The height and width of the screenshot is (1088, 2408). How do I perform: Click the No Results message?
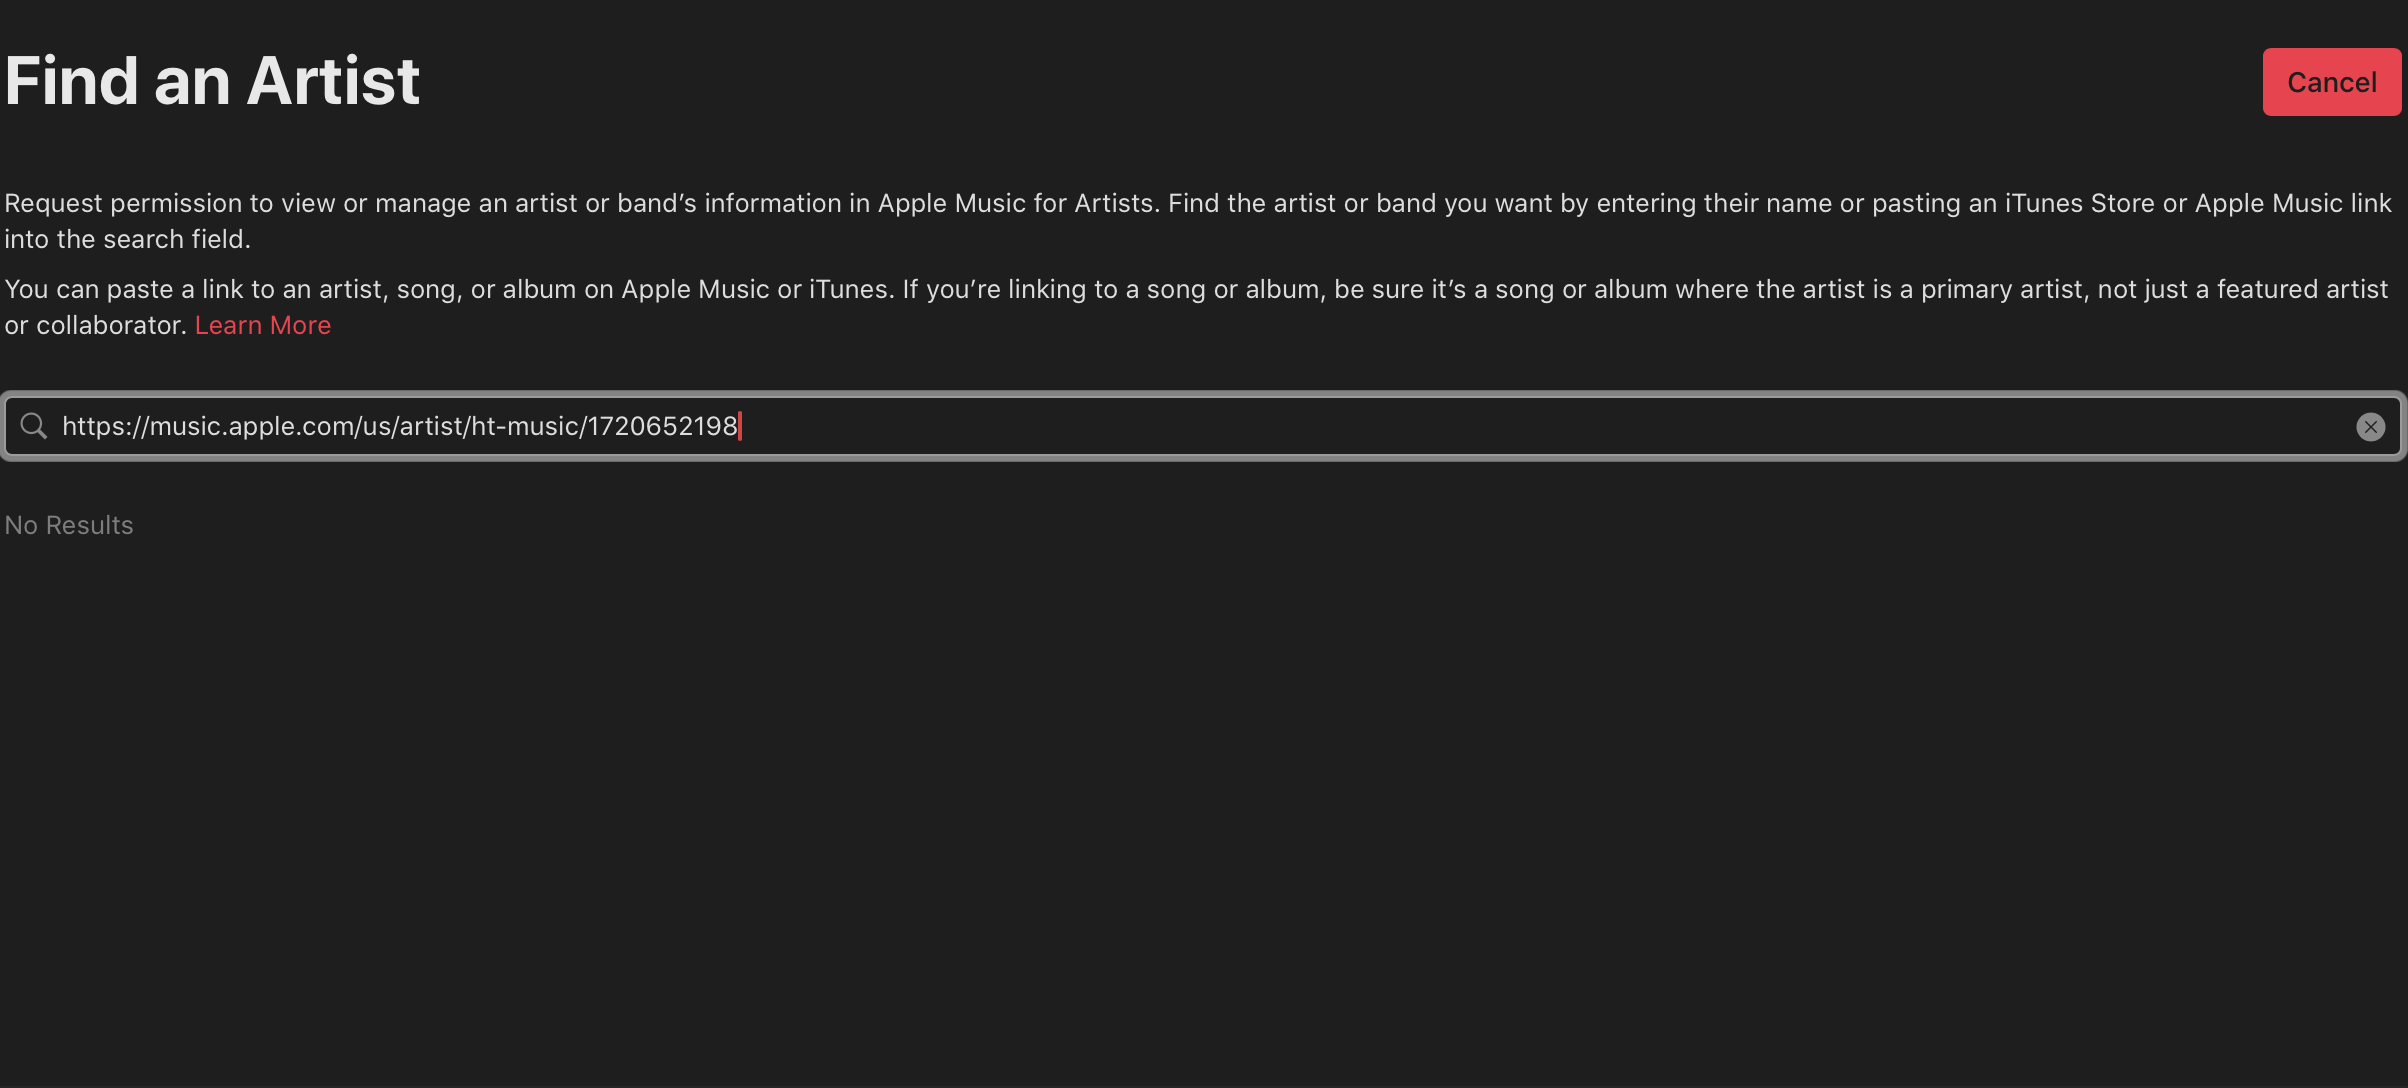[x=69, y=526]
